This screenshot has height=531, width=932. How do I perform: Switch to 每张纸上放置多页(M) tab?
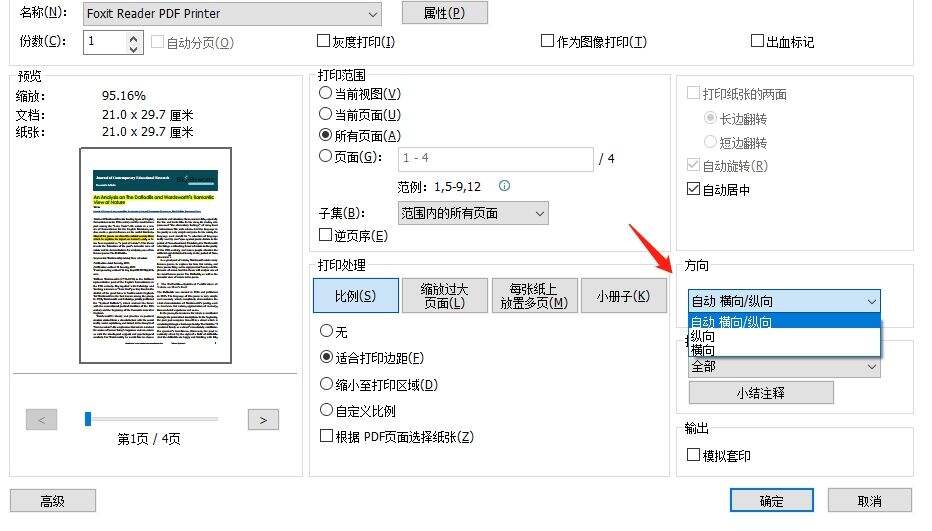pos(534,296)
